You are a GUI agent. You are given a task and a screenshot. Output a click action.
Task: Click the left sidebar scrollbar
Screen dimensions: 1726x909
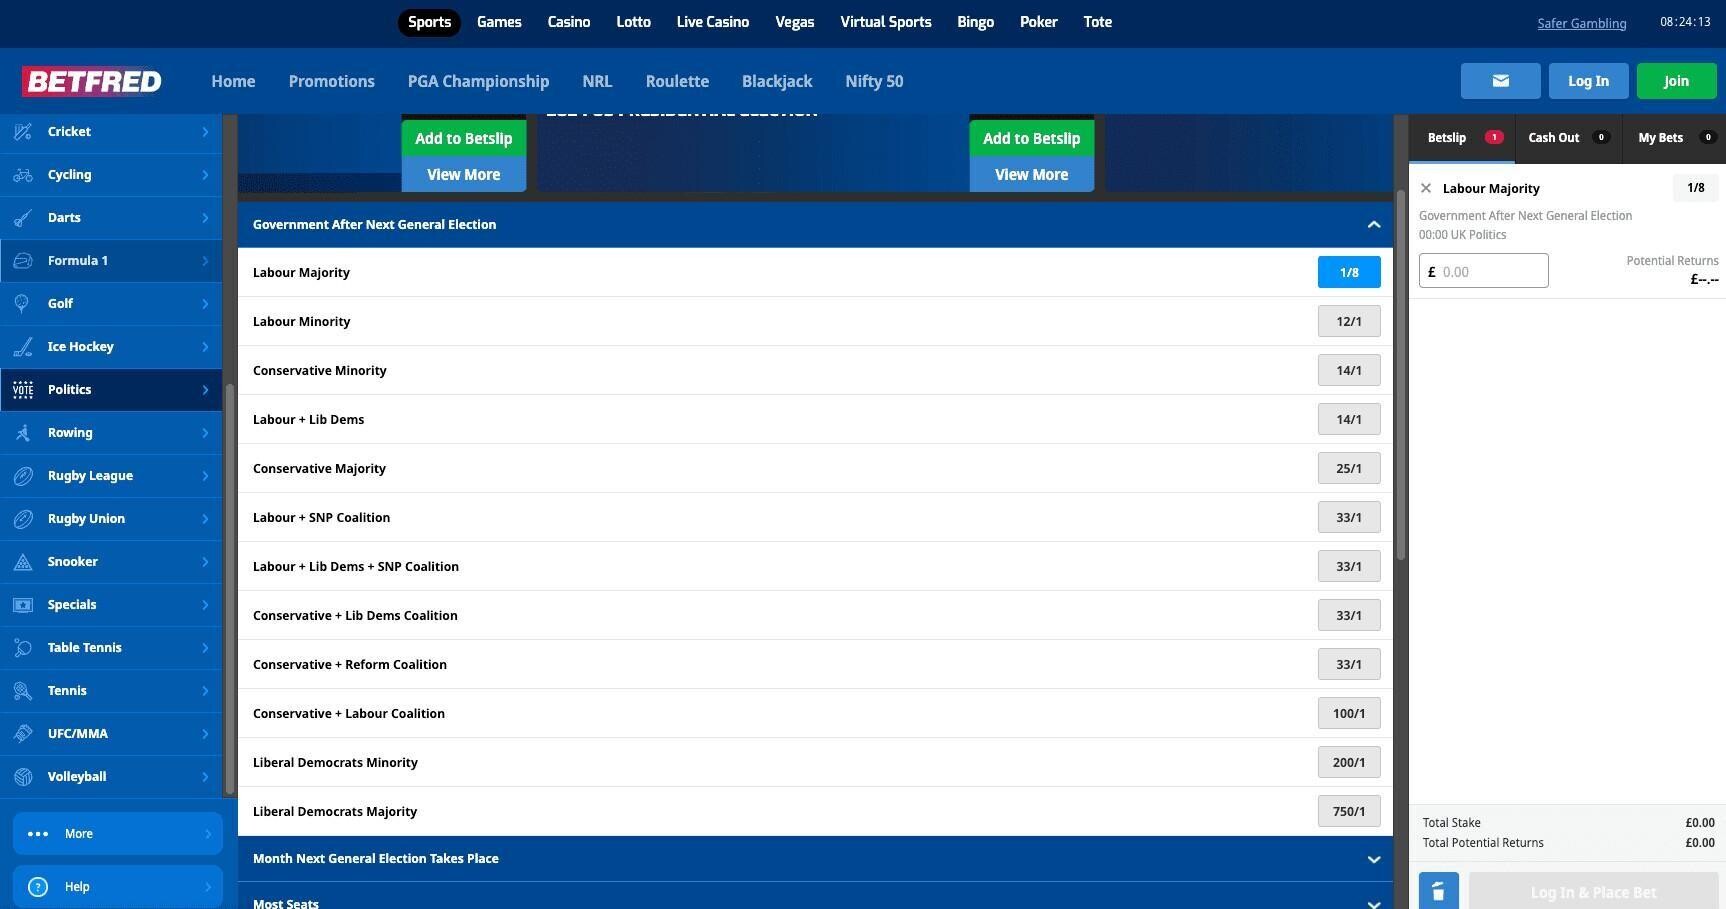coord(229,588)
